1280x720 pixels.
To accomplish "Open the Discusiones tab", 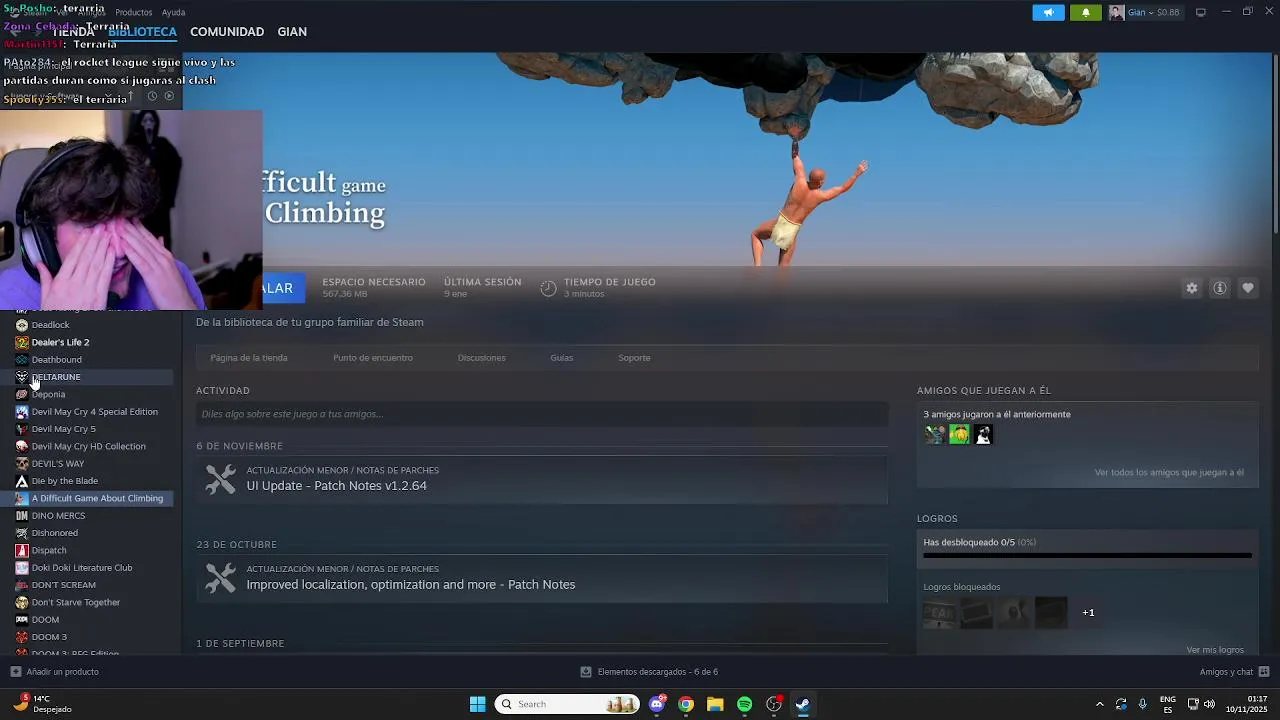I will click(481, 358).
